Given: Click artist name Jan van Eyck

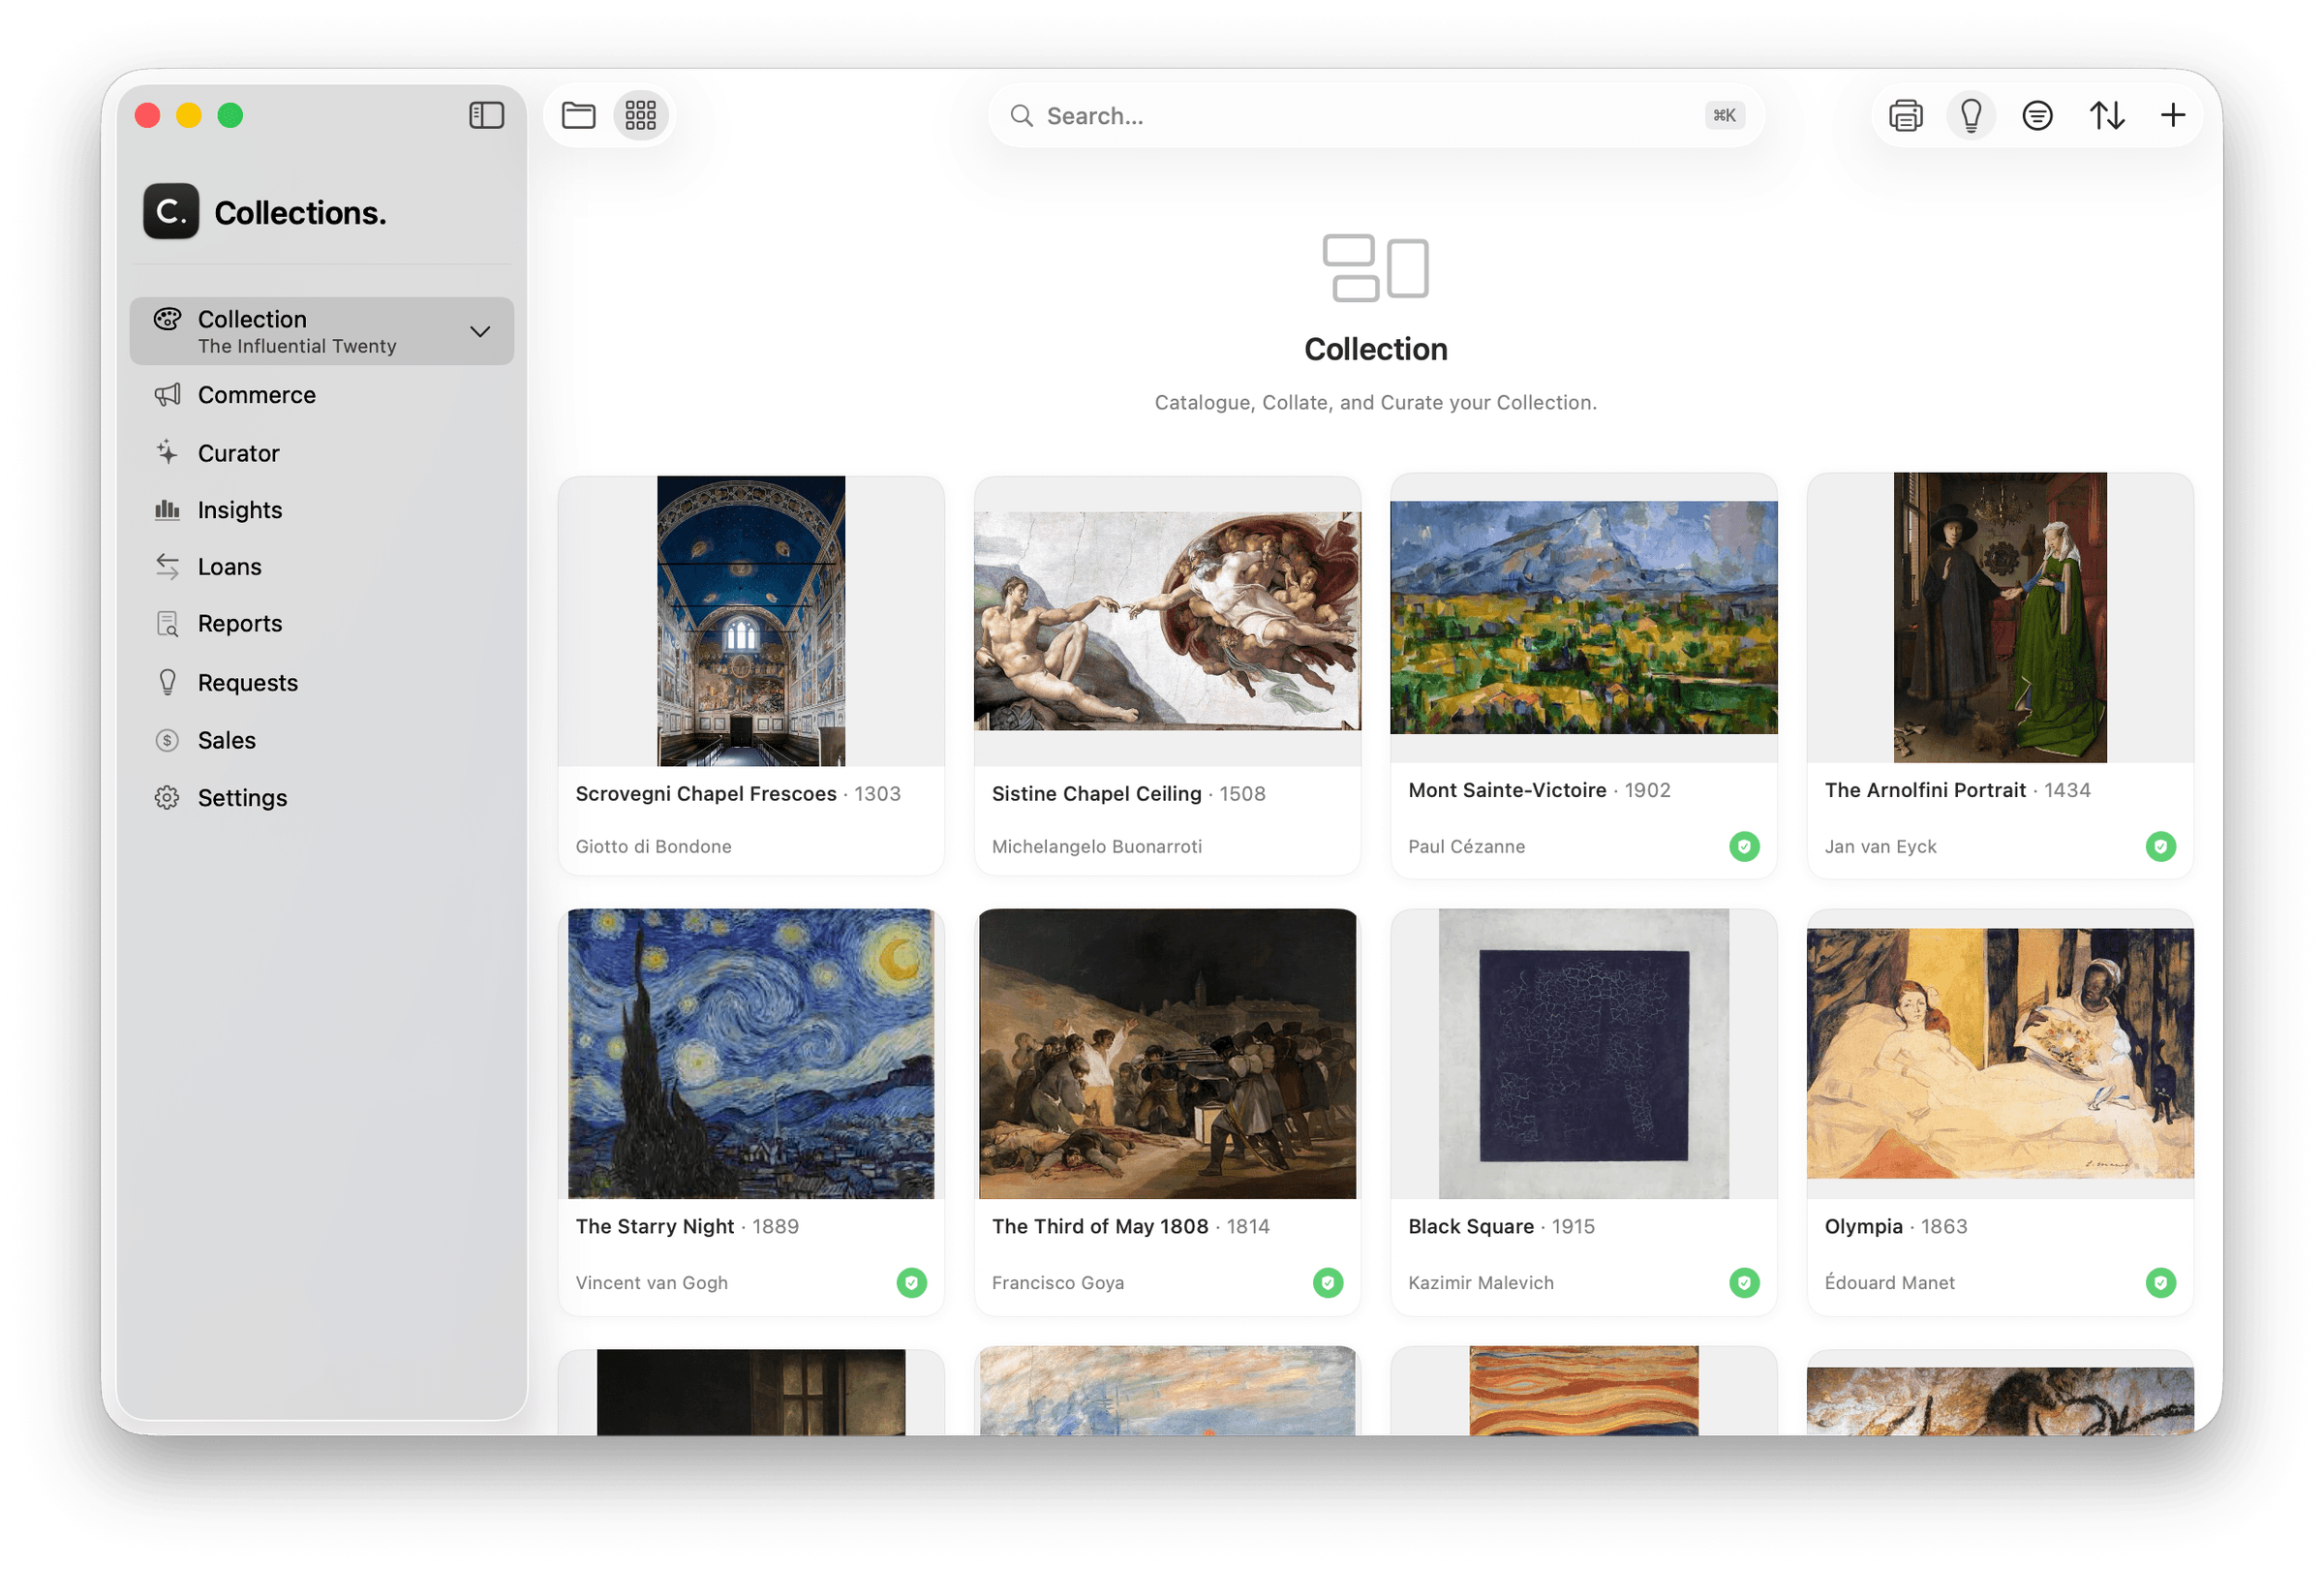Looking at the screenshot, I should coord(1880,847).
